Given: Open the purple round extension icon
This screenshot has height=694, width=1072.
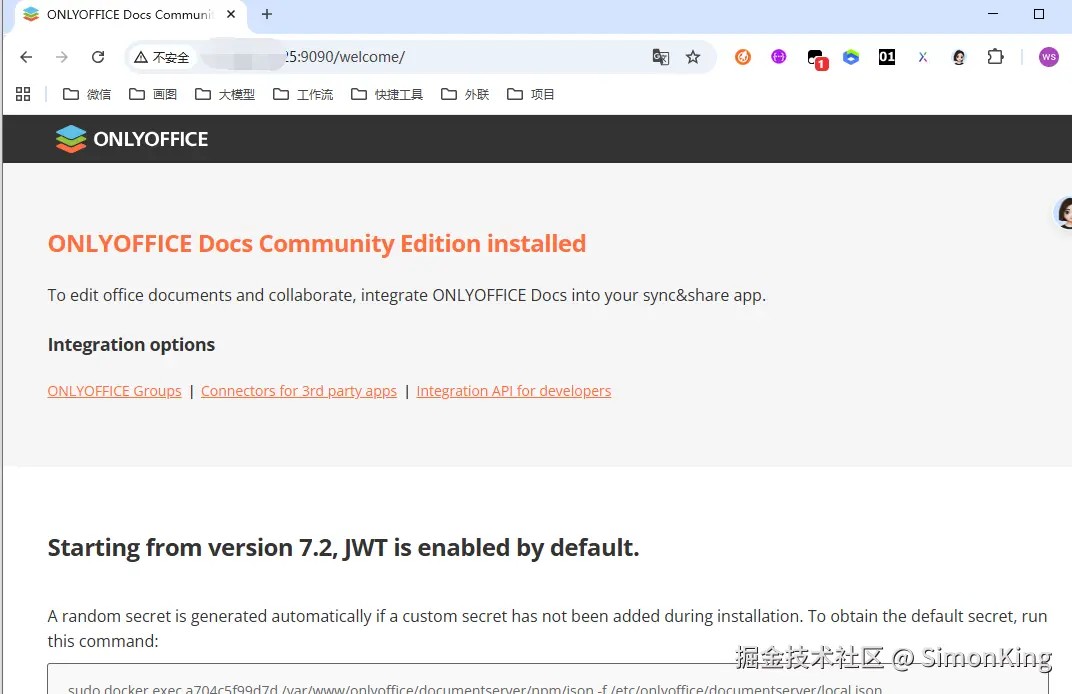Looking at the screenshot, I should [x=779, y=57].
